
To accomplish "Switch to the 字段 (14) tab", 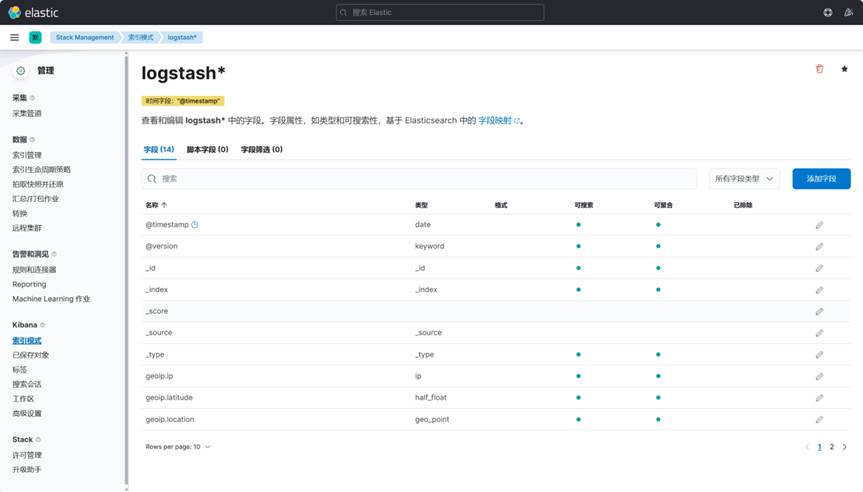I will click(x=159, y=150).
